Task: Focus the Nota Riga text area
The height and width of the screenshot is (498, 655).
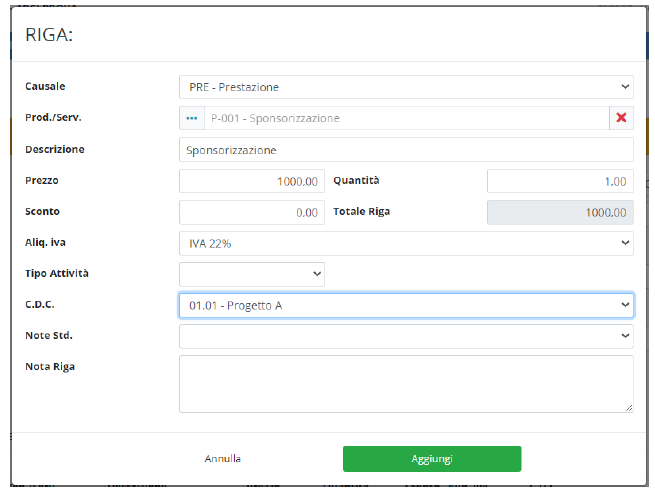Action: 405,383
